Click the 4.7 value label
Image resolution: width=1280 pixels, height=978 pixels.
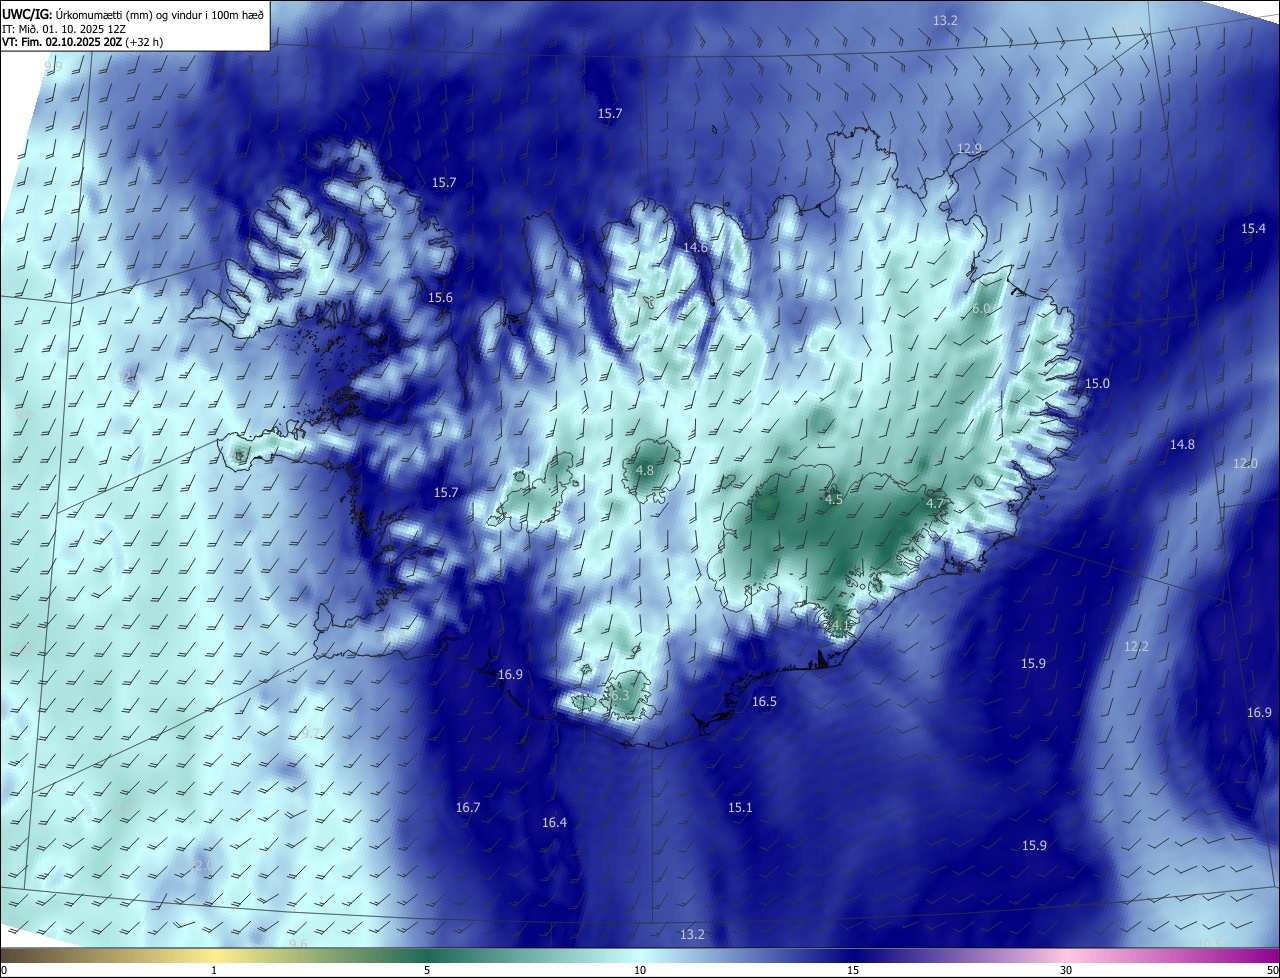click(936, 503)
